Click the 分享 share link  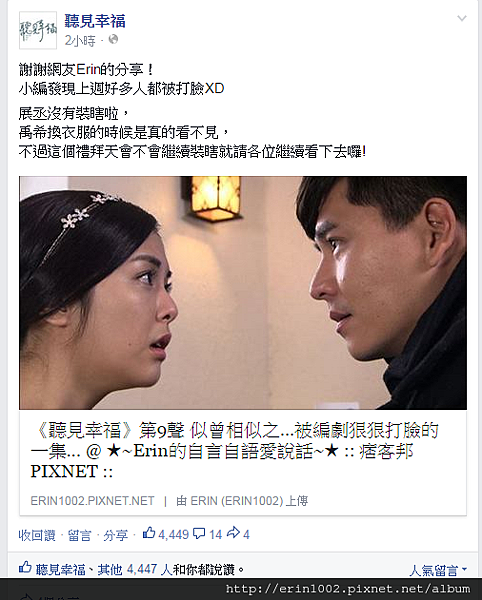tap(116, 535)
